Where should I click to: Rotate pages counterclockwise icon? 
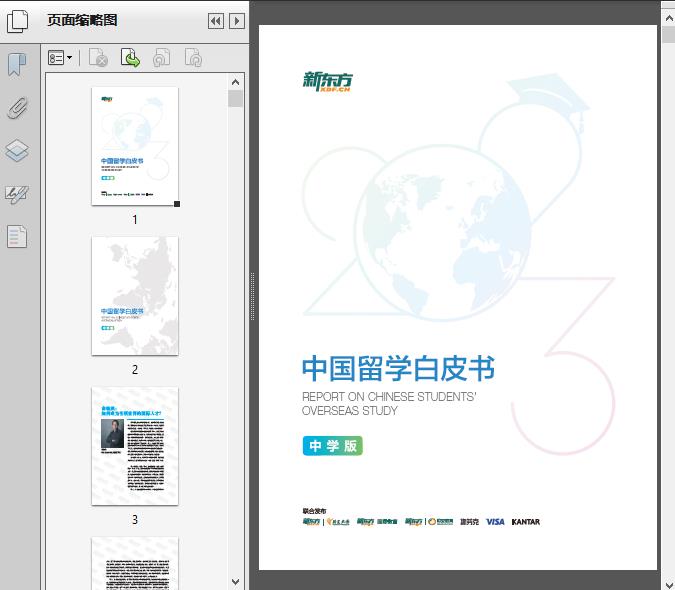click(162, 58)
